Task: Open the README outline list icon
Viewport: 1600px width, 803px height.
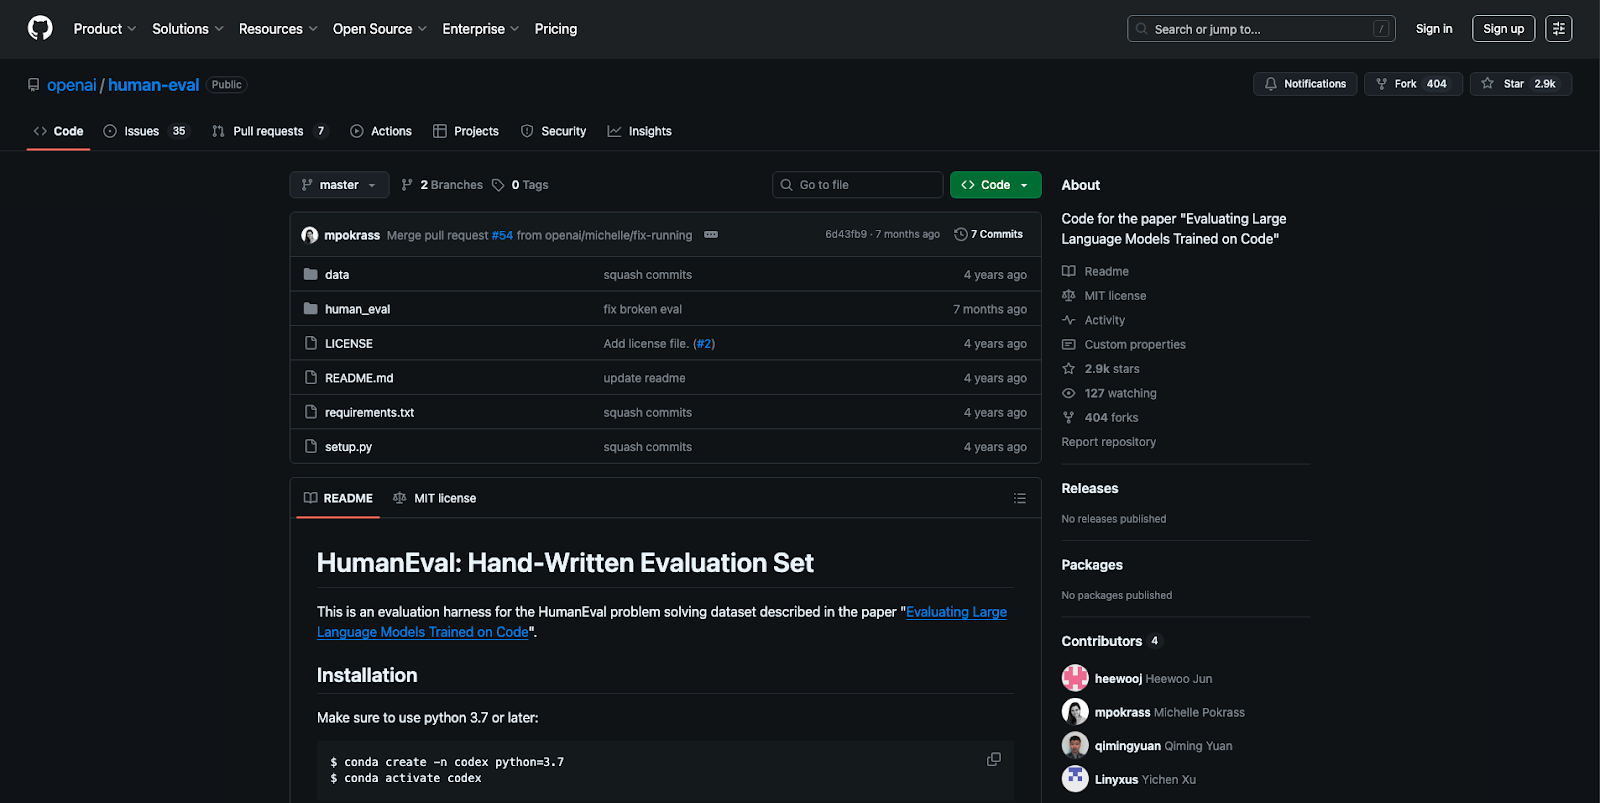Action: click(1019, 498)
